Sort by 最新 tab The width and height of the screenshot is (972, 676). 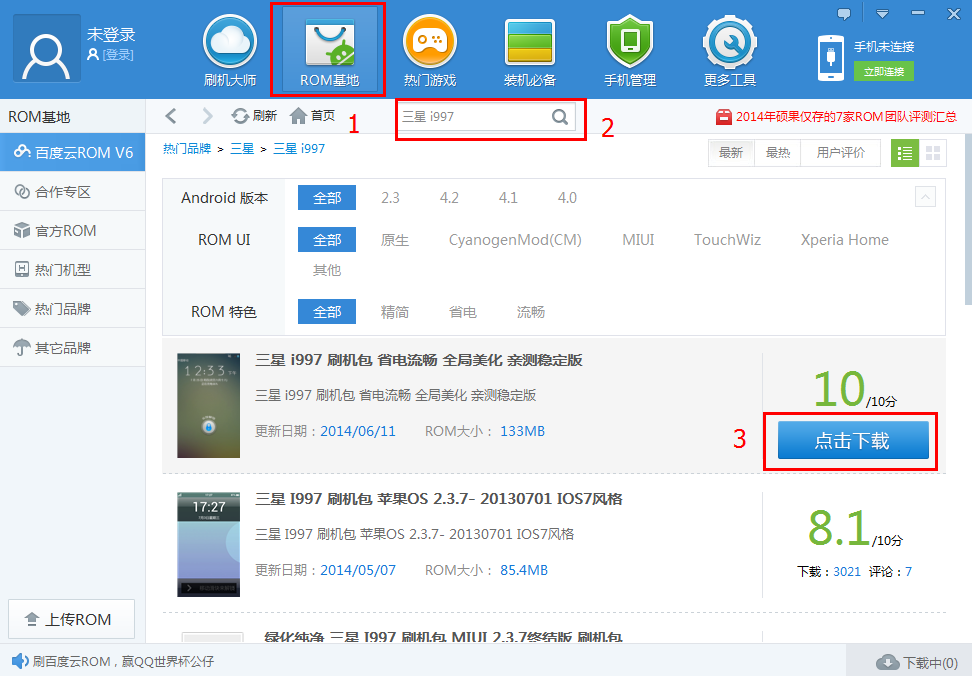731,153
